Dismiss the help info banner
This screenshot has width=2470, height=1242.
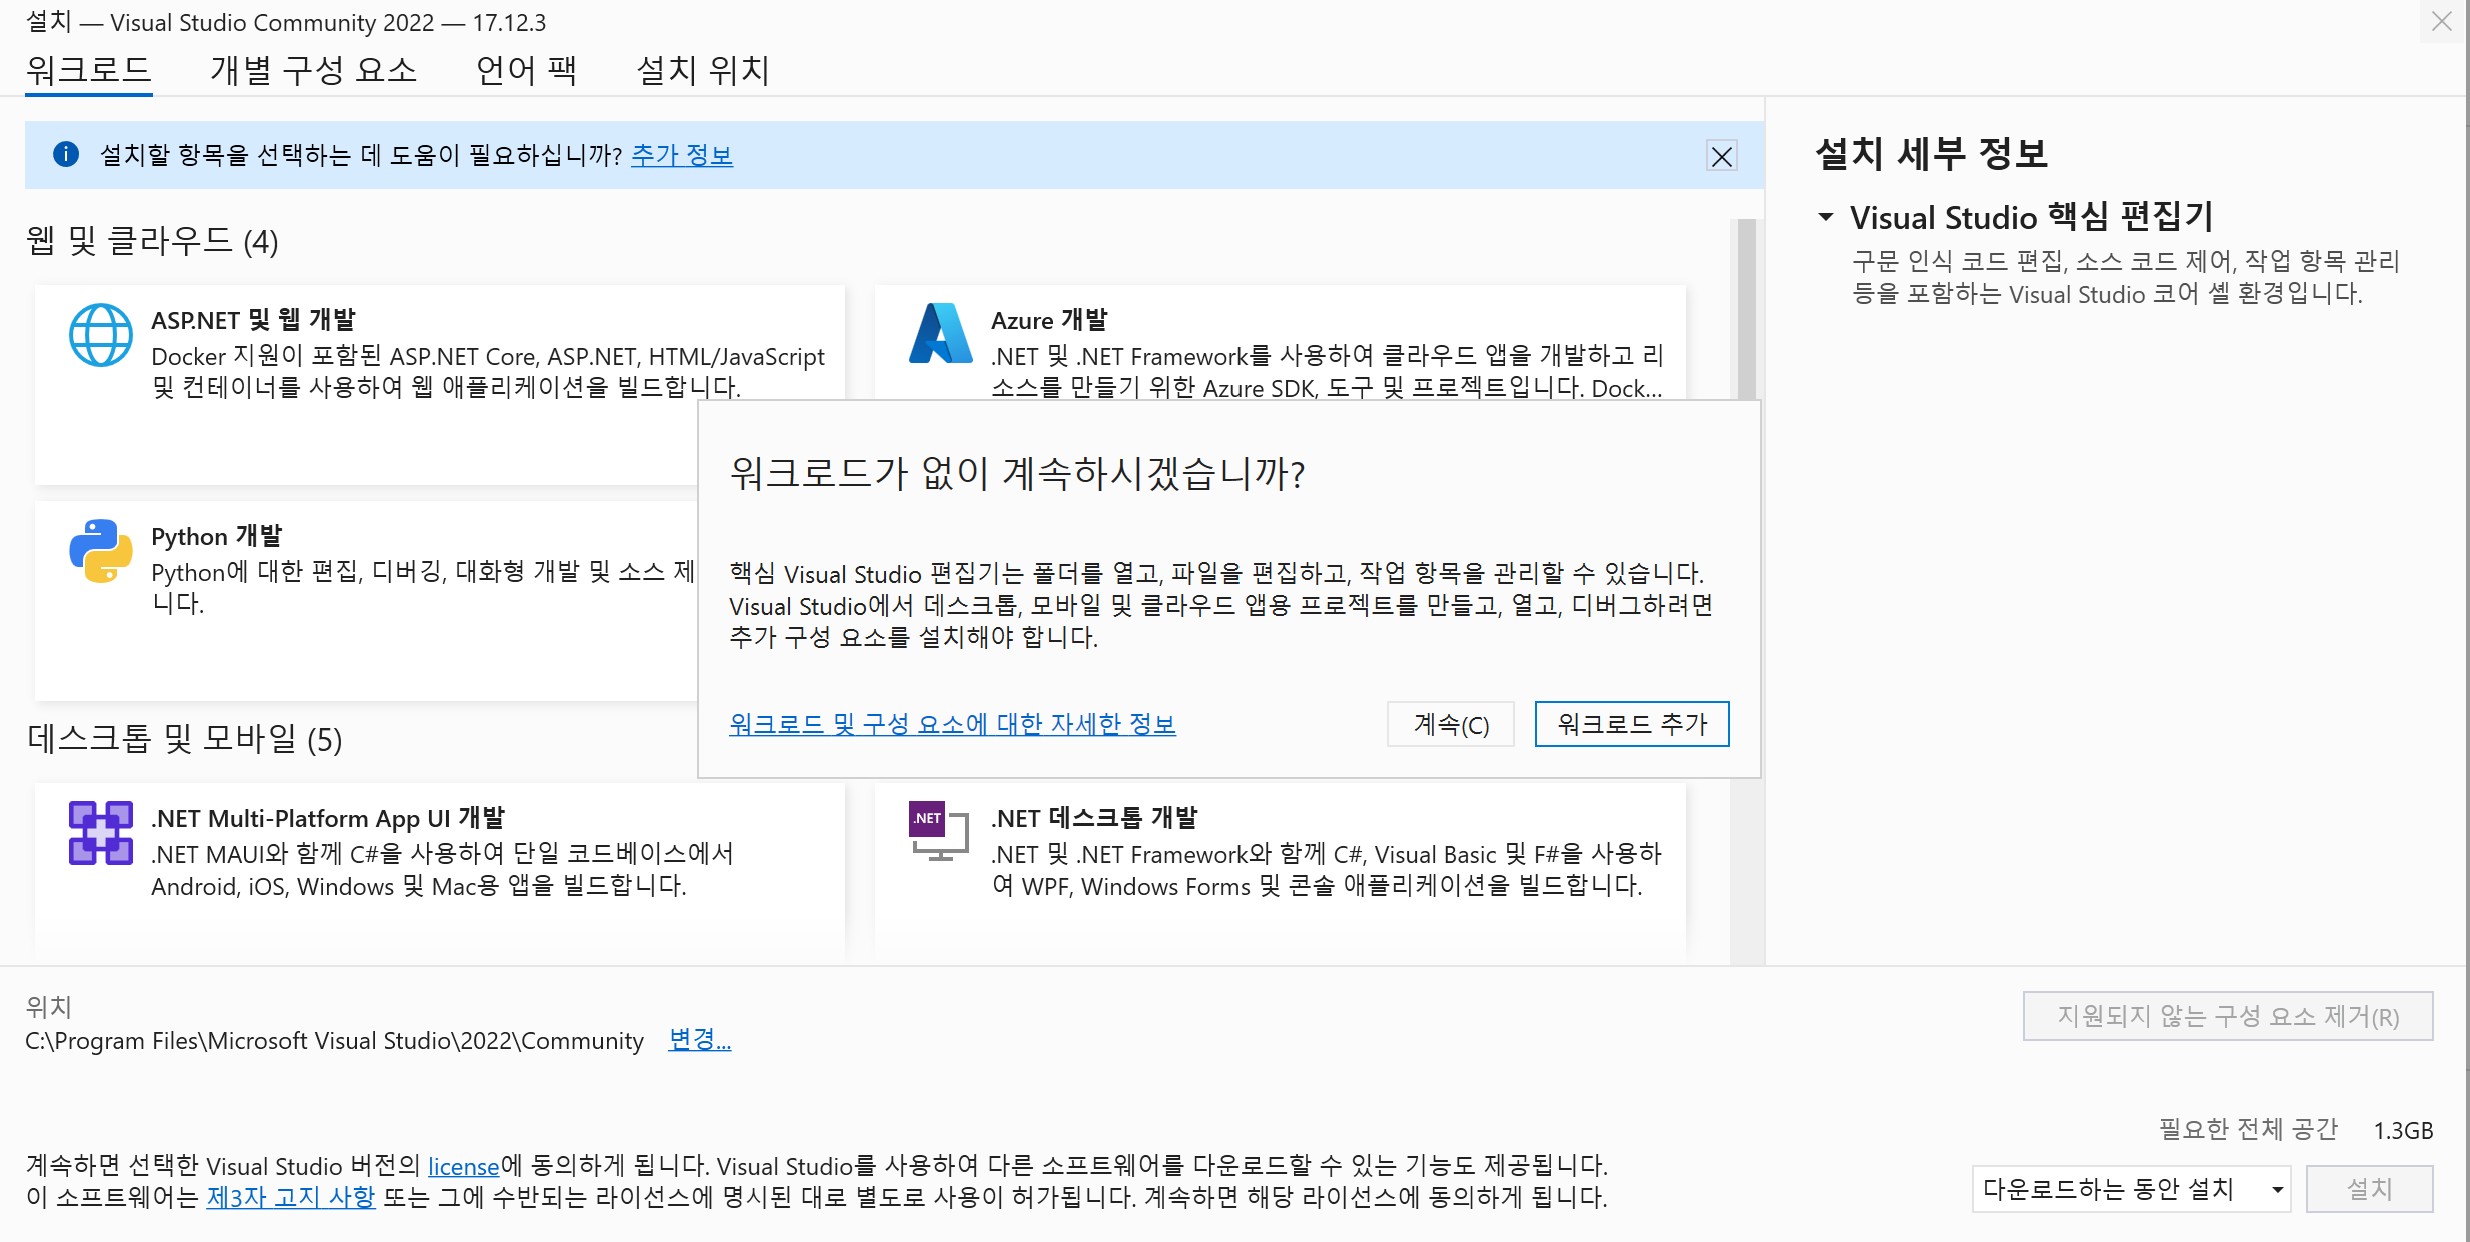[1721, 156]
